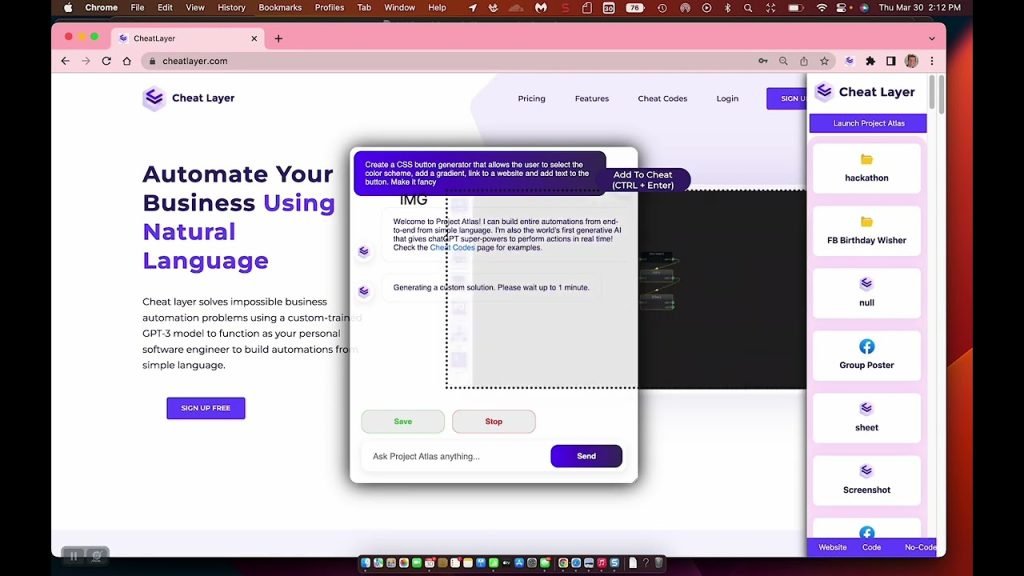Open the Apple menu

click(x=69, y=8)
